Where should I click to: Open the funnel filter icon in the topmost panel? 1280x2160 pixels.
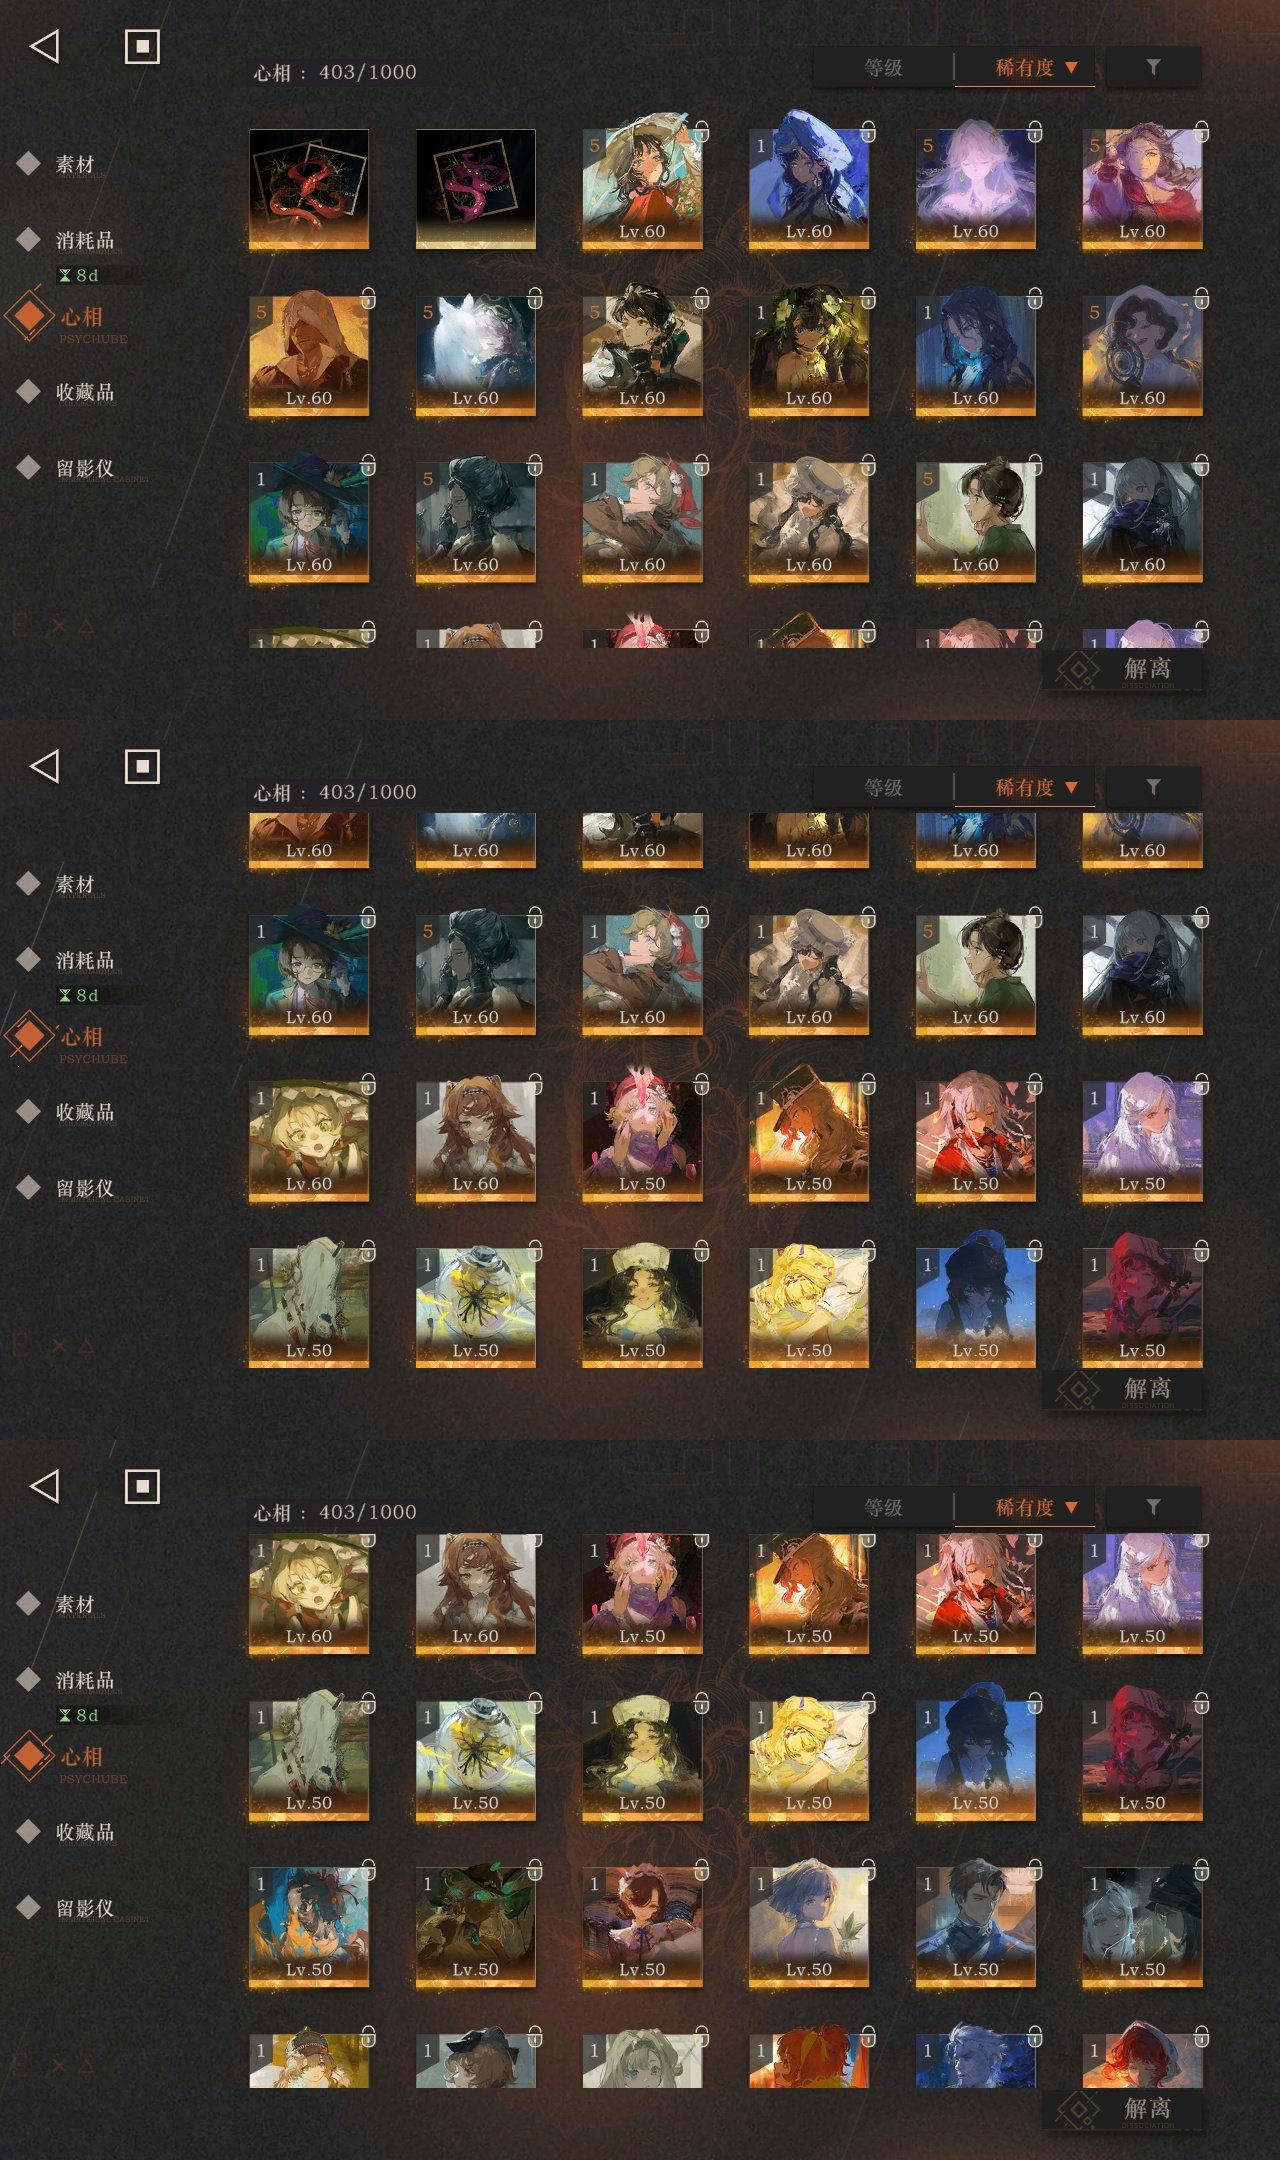(x=1153, y=67)
